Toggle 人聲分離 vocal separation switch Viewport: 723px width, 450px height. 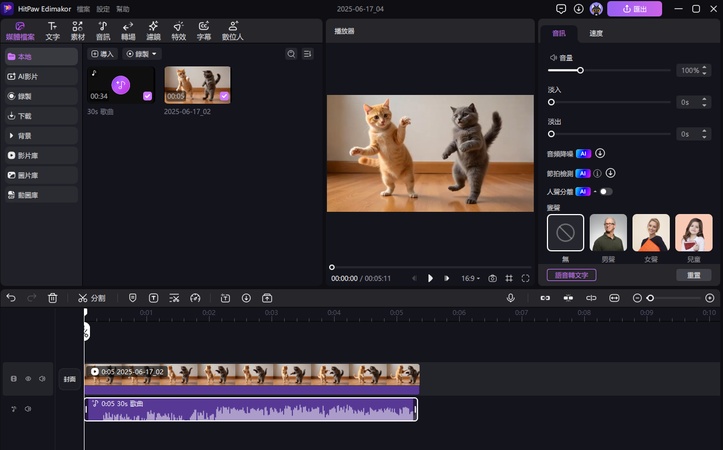click(606, 191)
